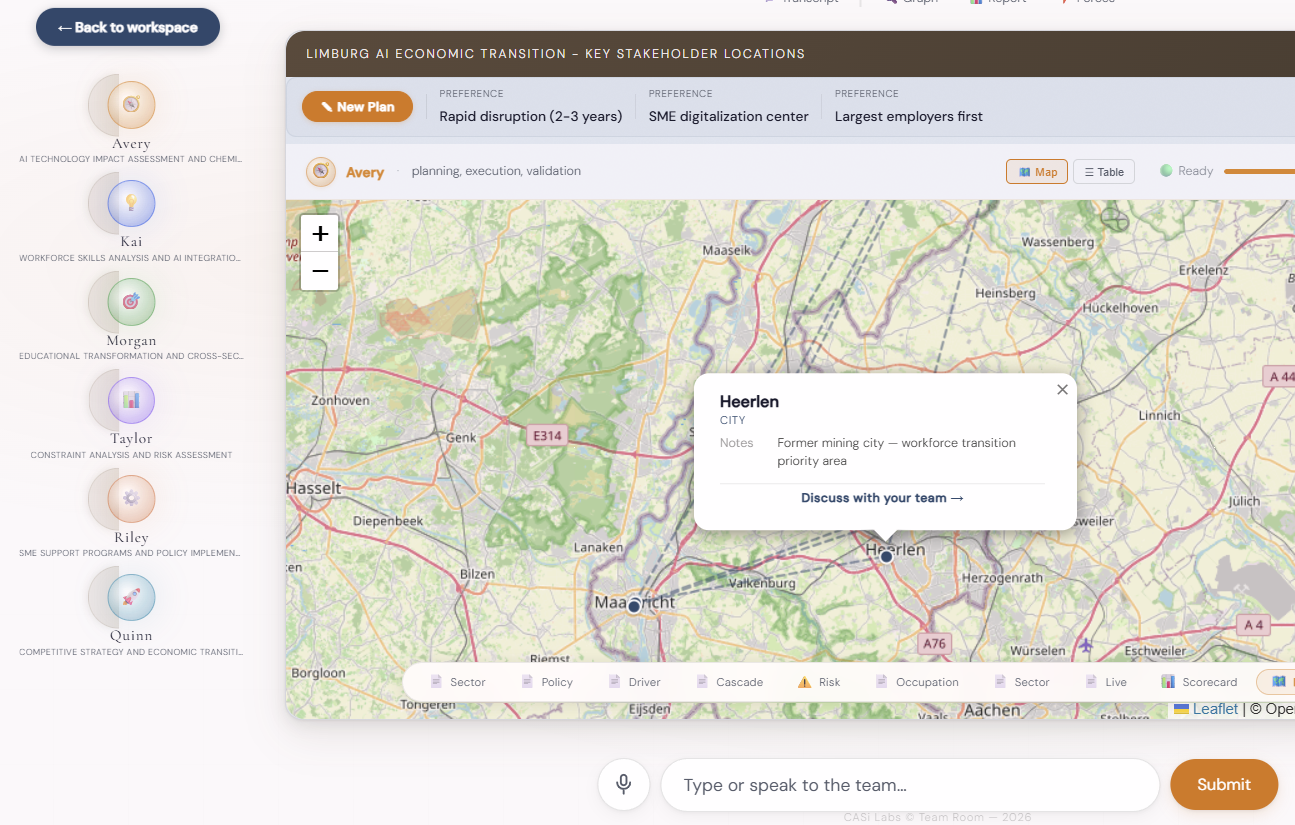The image size is (1295, 825).
Task: Choose Taylor's bar chart avatar icon
Action: (x=131, y=400)
